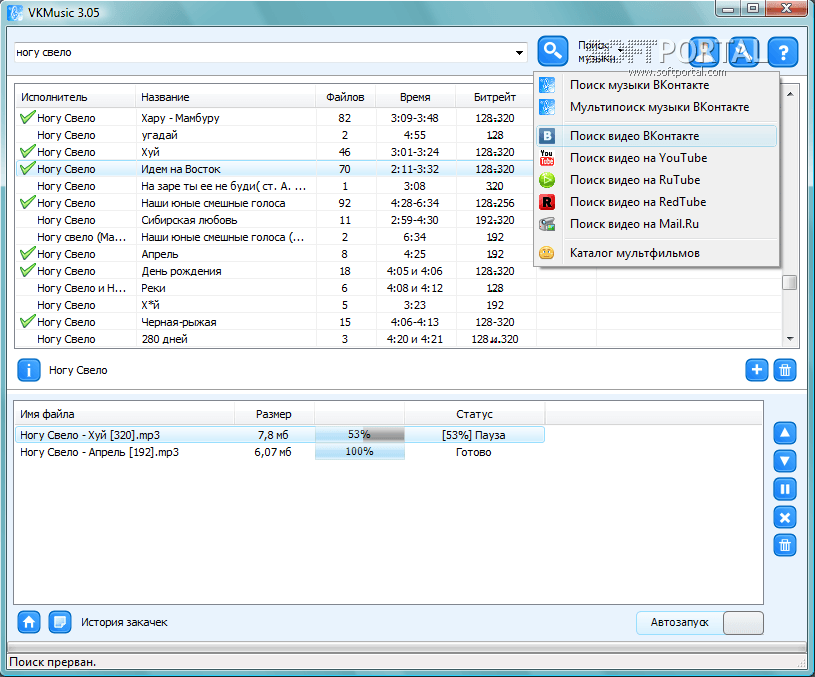Click the green checkmark on the Черная-рыжая row
The height and width of the screenshot is (677, 815).
[x=27, y=321]
